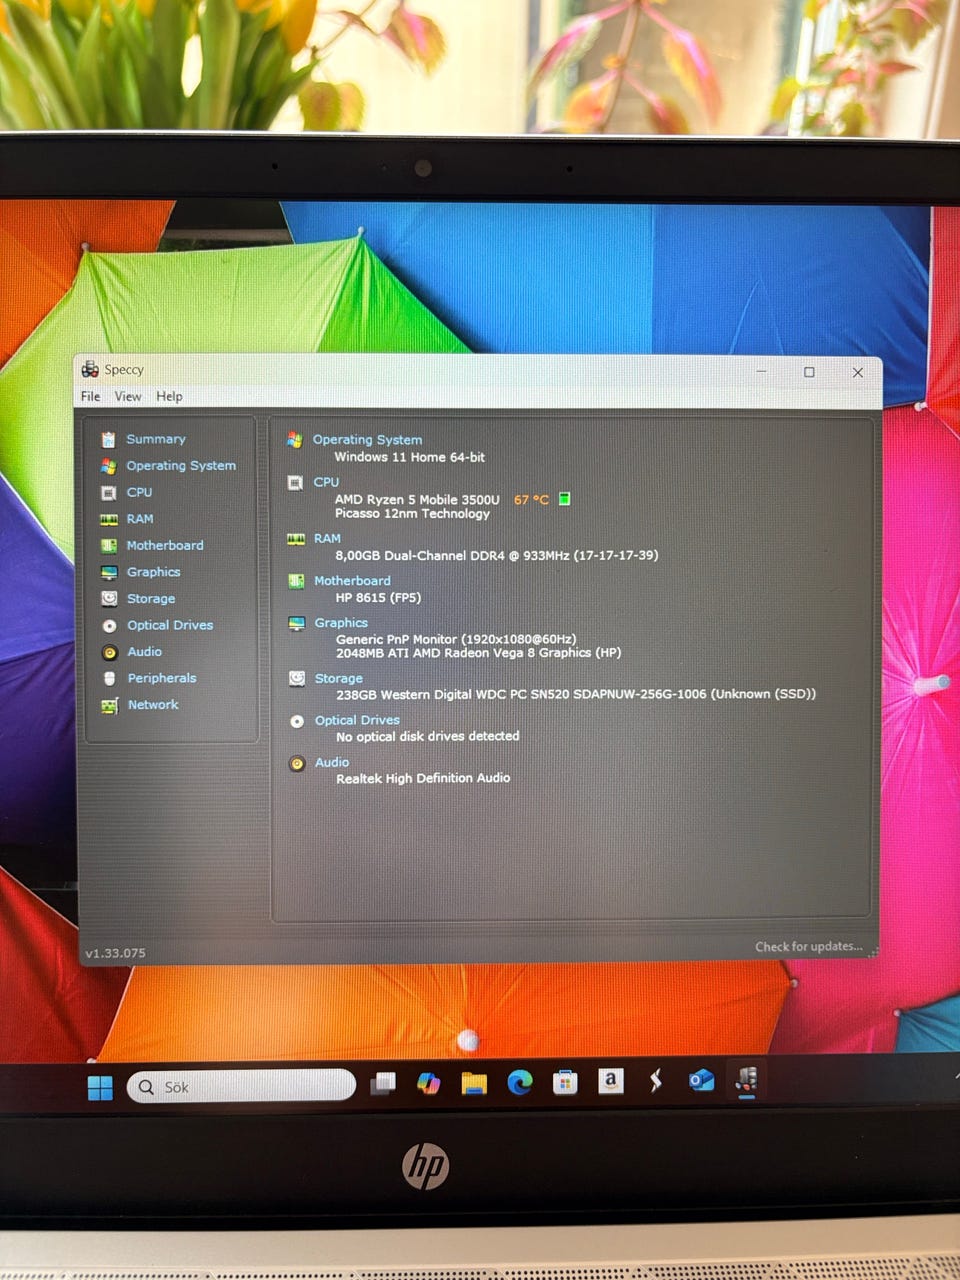Select RAM in the sidebar list

pyautogui.click(x=140, y=519)
